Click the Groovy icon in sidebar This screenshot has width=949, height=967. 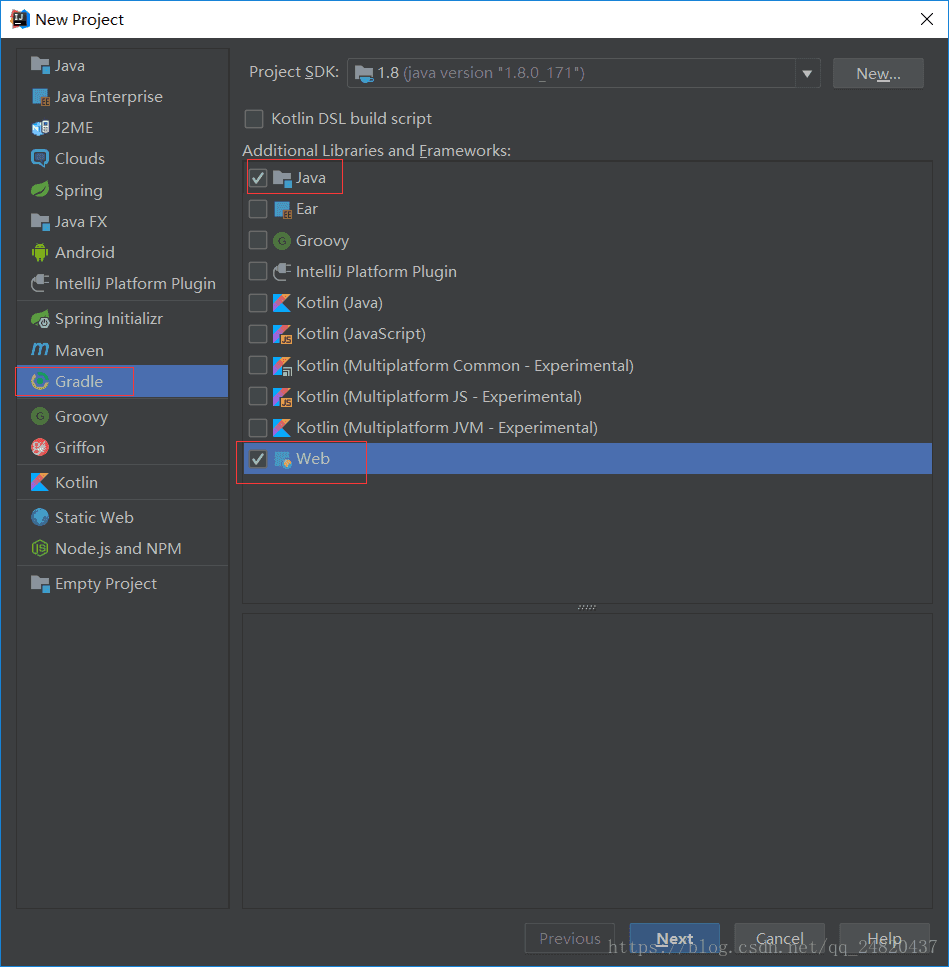40,416
